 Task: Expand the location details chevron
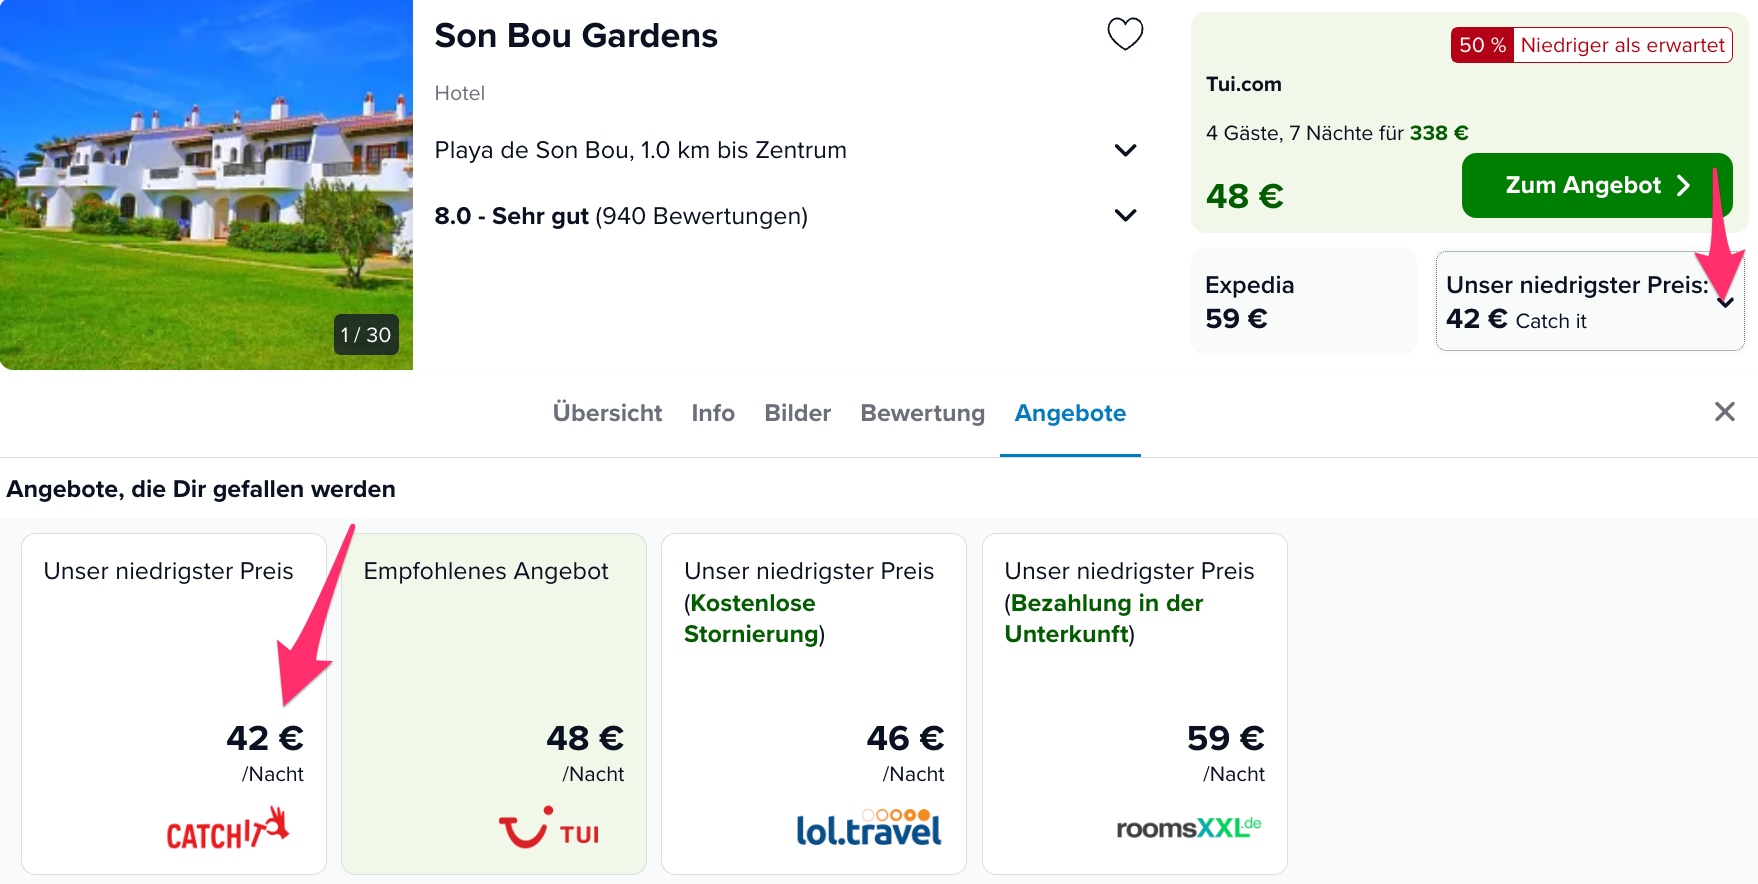point(1125,150)
